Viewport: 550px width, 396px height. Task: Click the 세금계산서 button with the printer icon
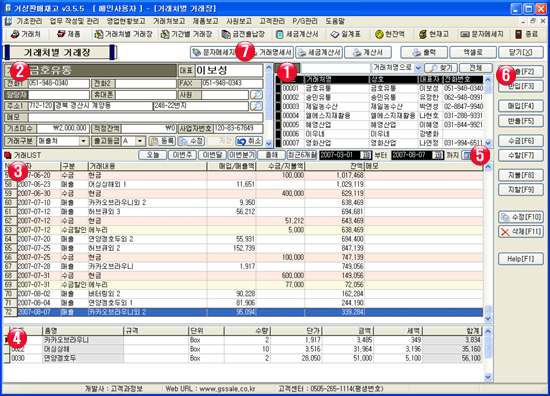[x=319, y=53]
